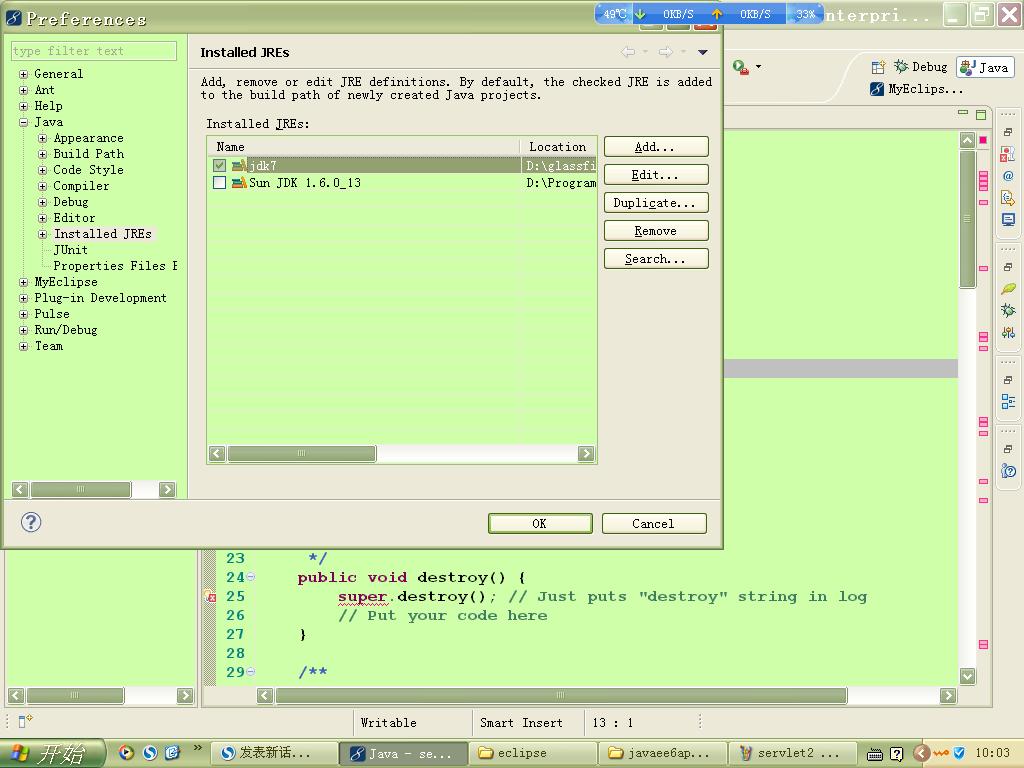Select the Help preferences category
Viewport: 1024px width, 768px height.
[x=48, y=106]
